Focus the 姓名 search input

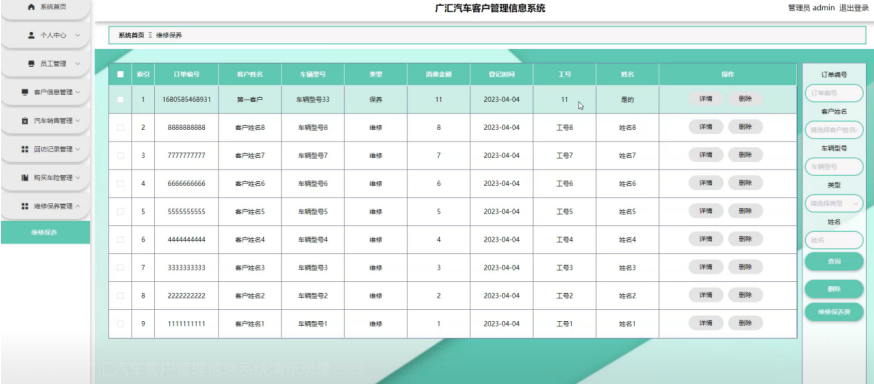point(834,240)
